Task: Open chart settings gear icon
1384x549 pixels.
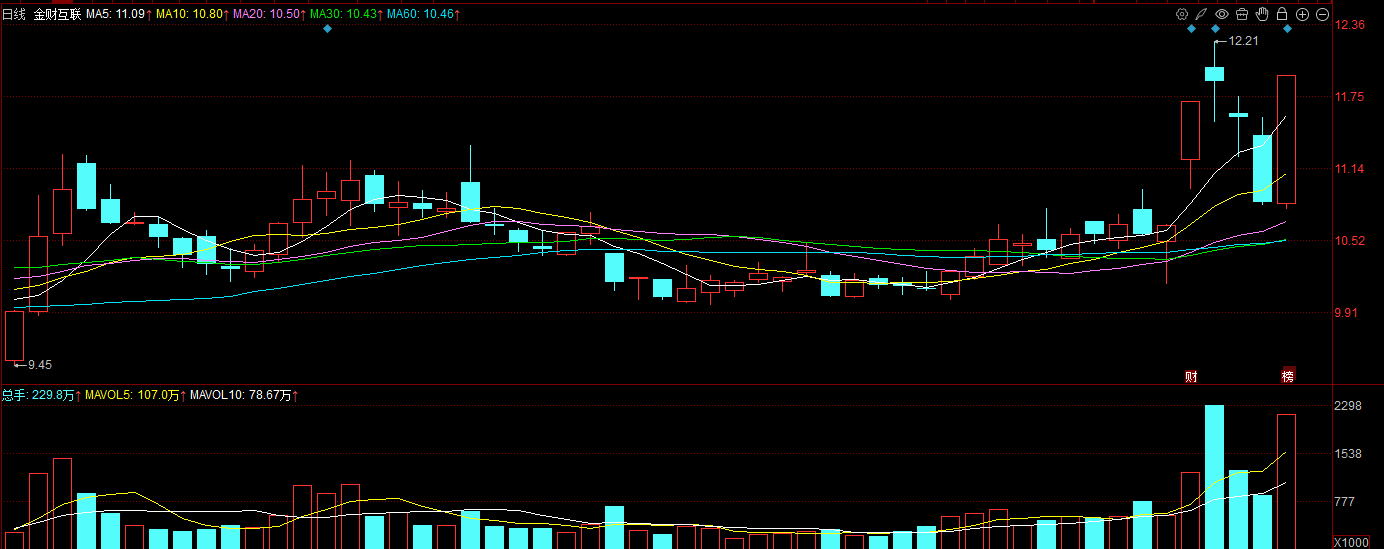Action: coord(1182,14)
